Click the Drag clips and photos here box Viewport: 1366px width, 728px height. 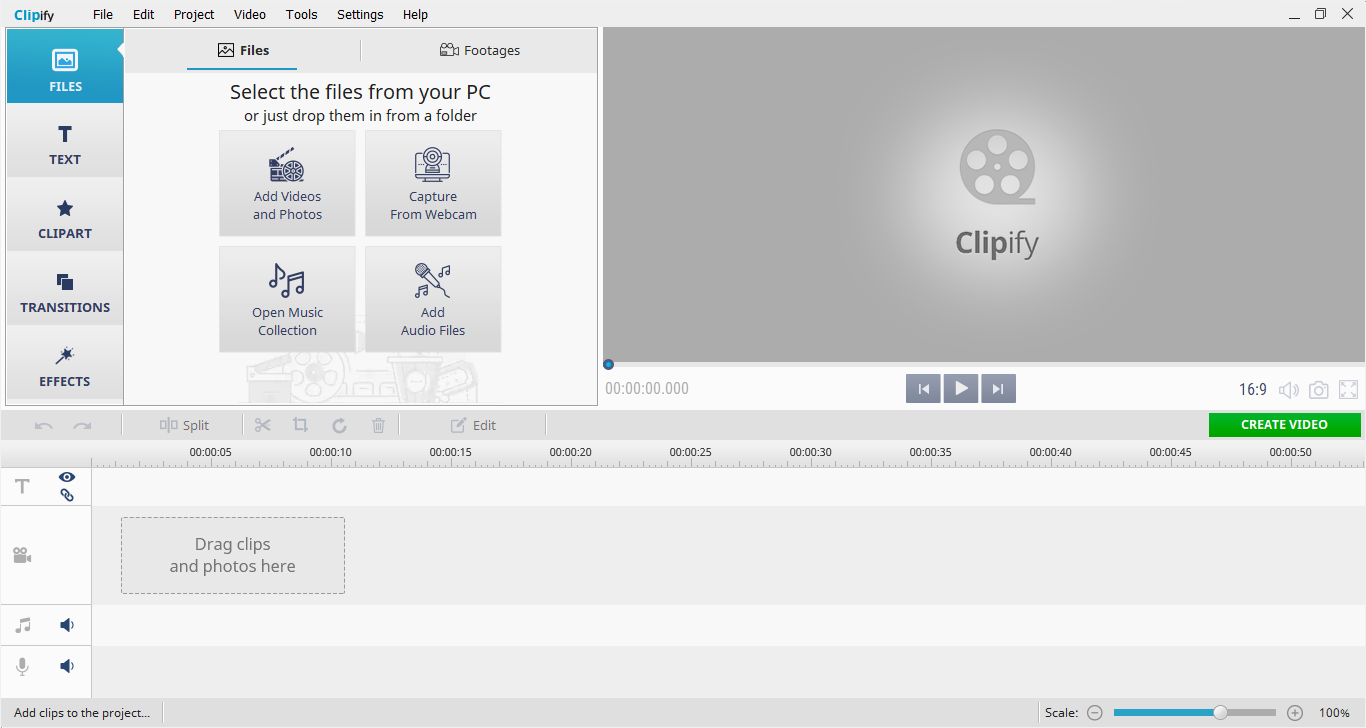click(x=233, y=555)
